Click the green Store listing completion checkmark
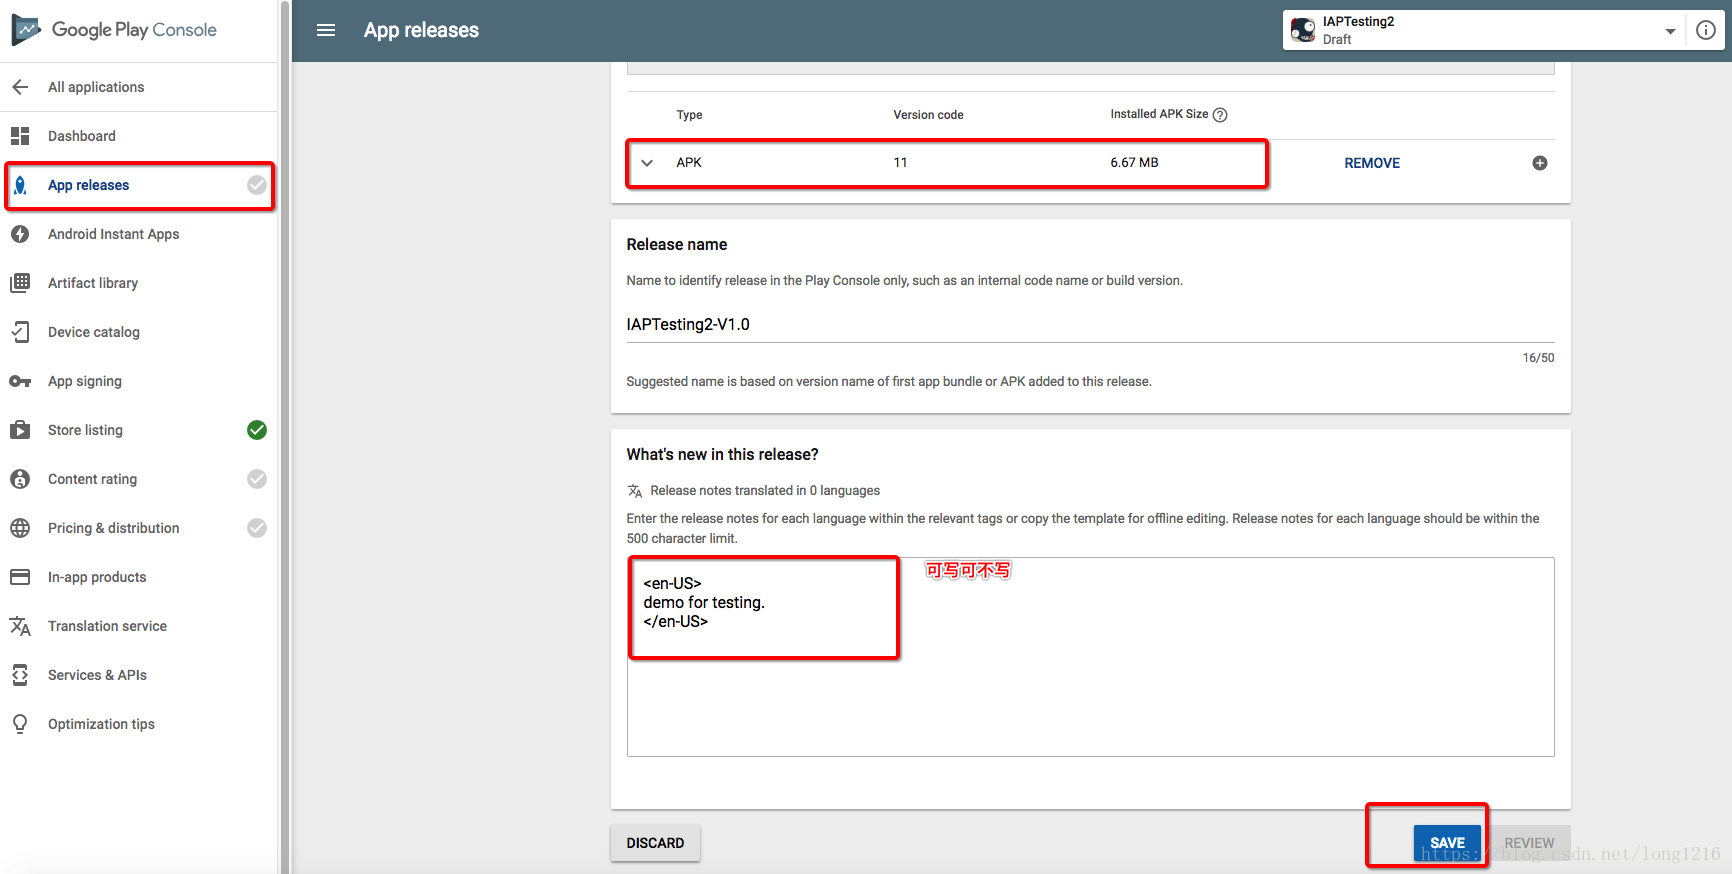Viewport: 1732px width, 874px height. point(257,430)
